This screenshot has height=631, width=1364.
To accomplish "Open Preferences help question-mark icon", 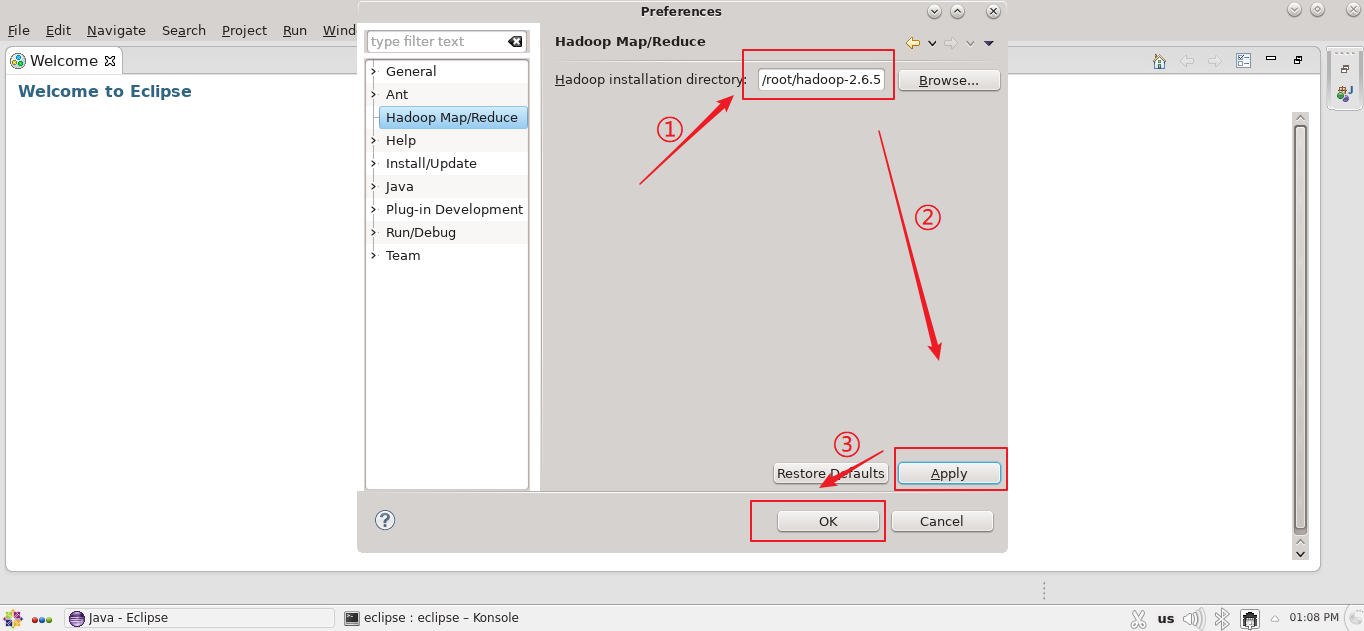I will point(385,520).
